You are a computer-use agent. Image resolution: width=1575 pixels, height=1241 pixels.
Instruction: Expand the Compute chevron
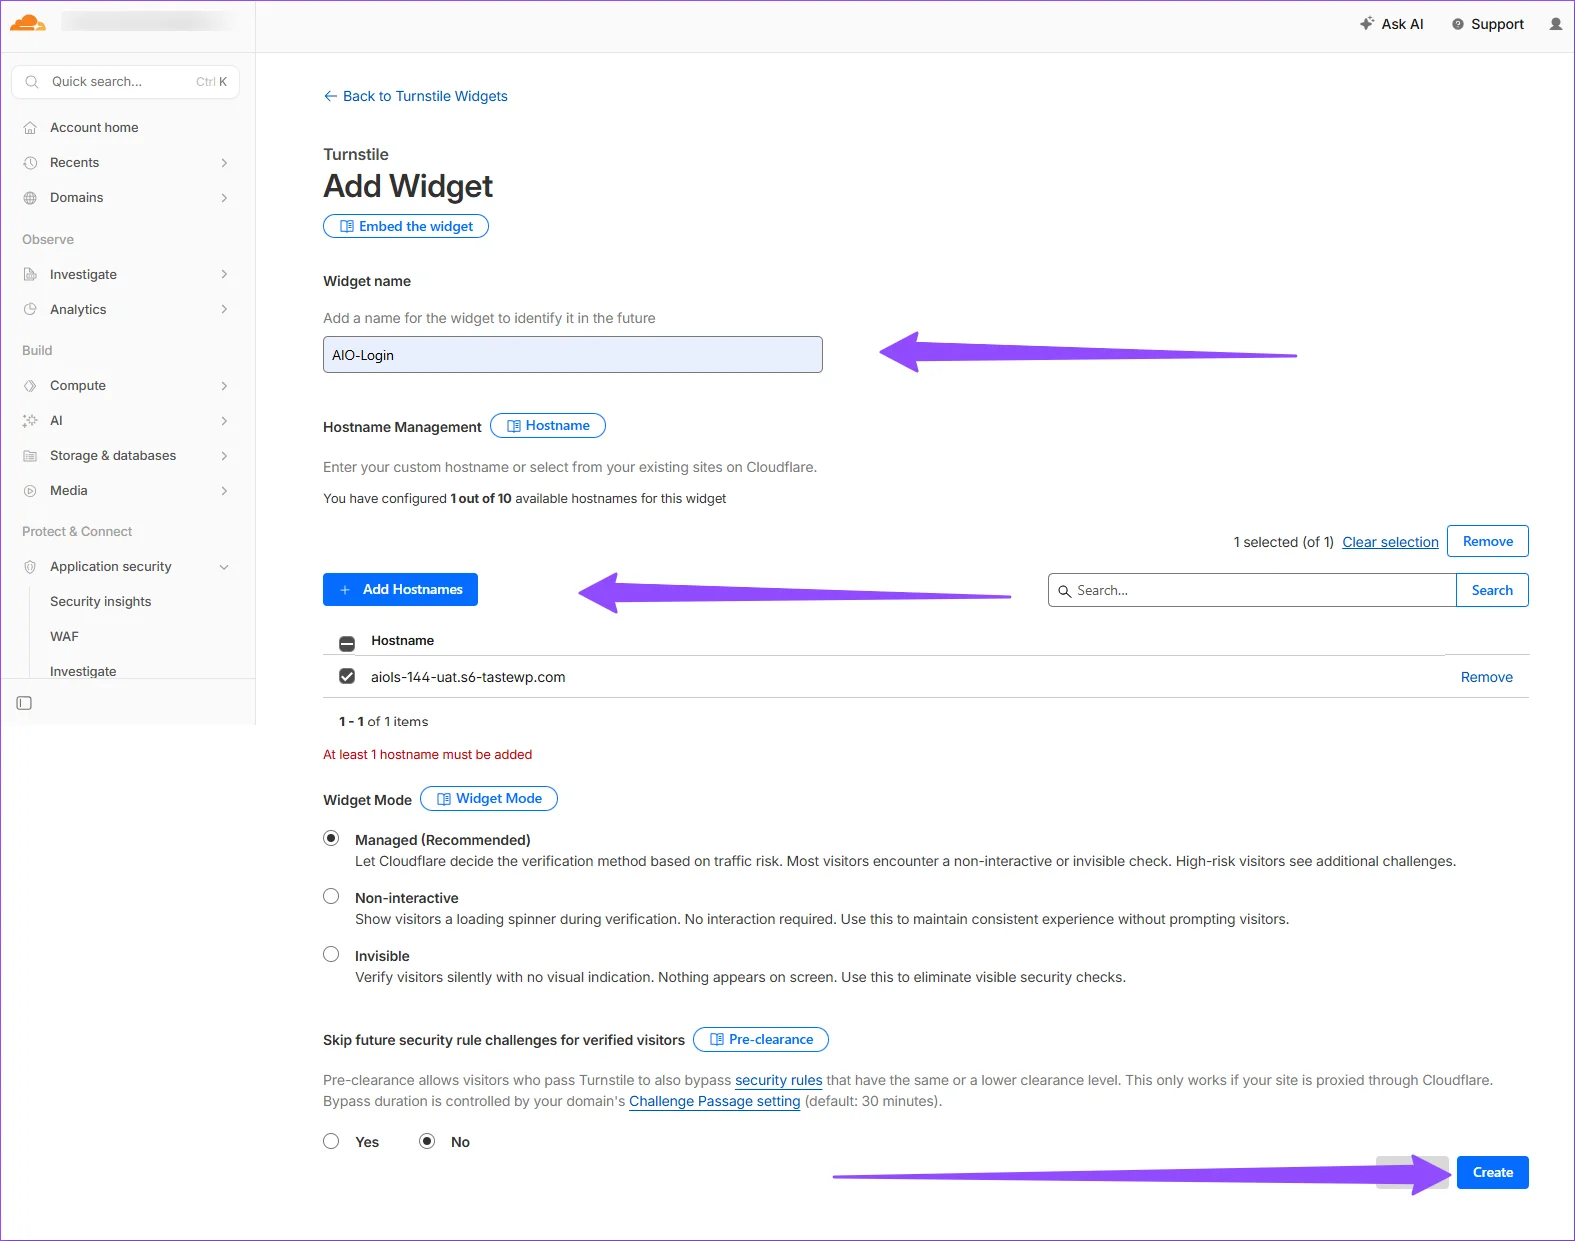click(224, 386)
